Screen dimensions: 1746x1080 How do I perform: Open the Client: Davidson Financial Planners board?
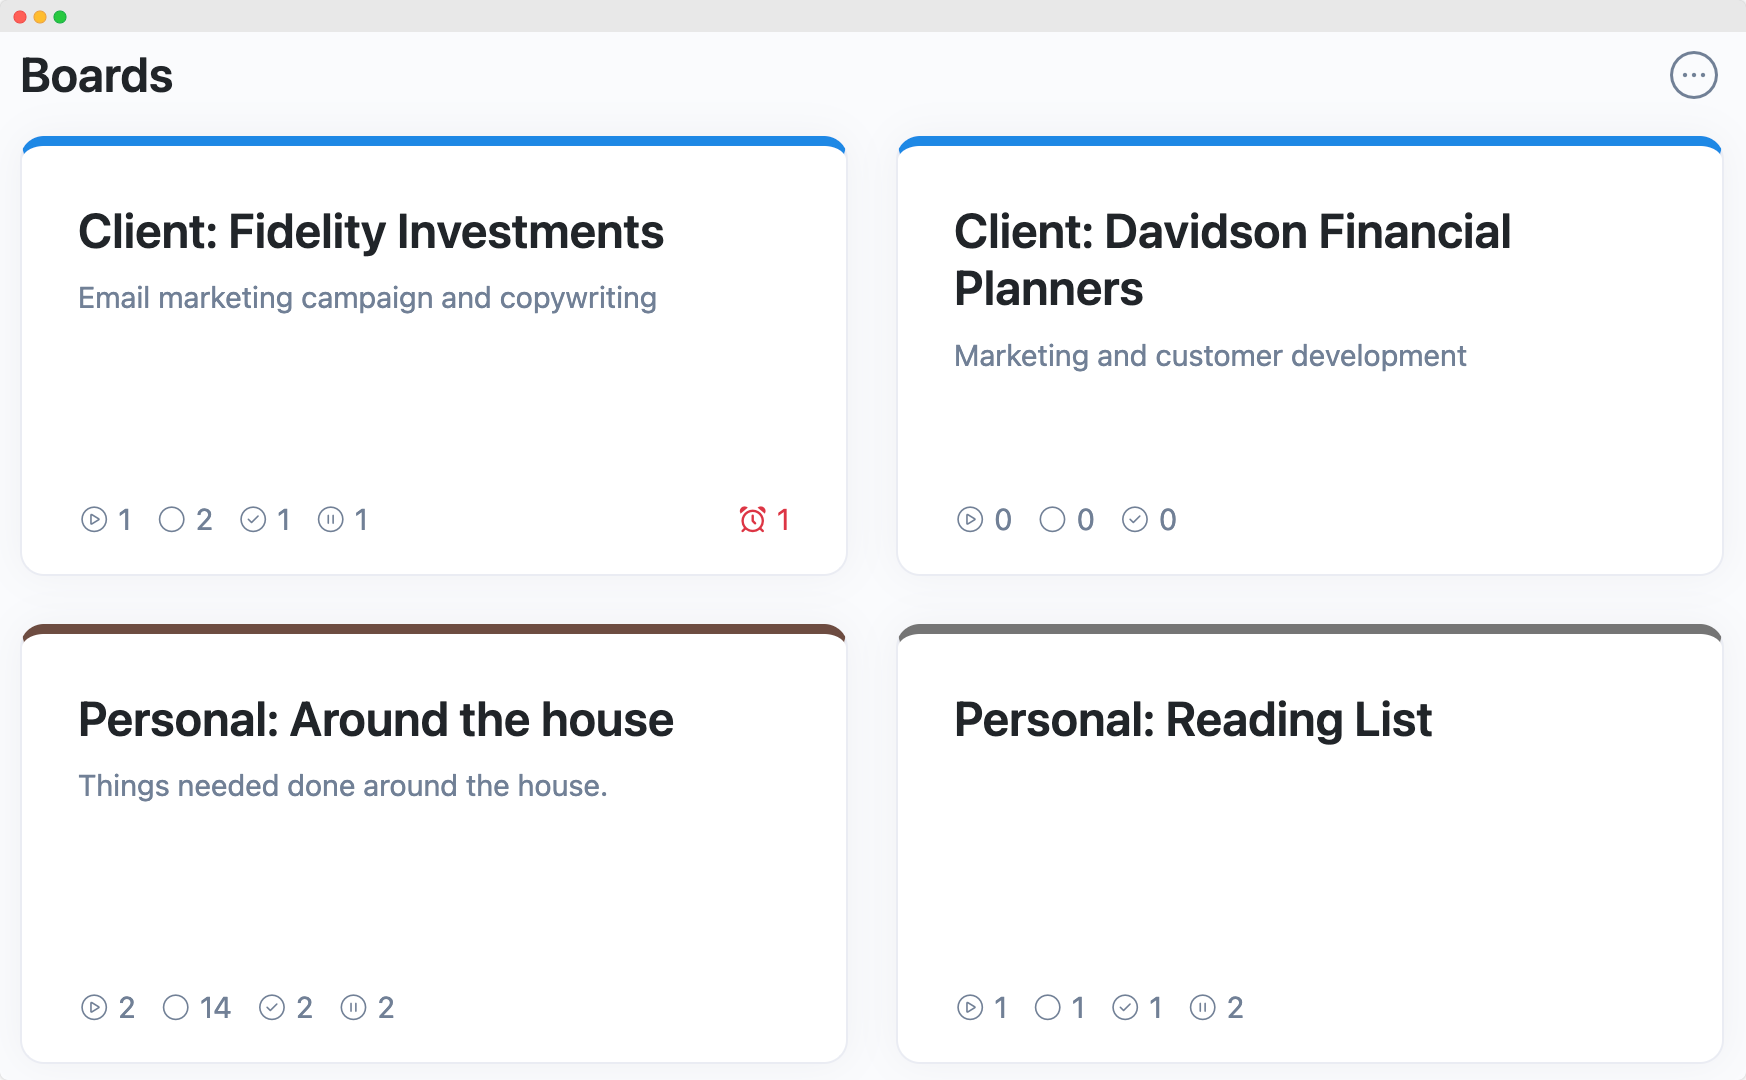(x=1232, y=260)
